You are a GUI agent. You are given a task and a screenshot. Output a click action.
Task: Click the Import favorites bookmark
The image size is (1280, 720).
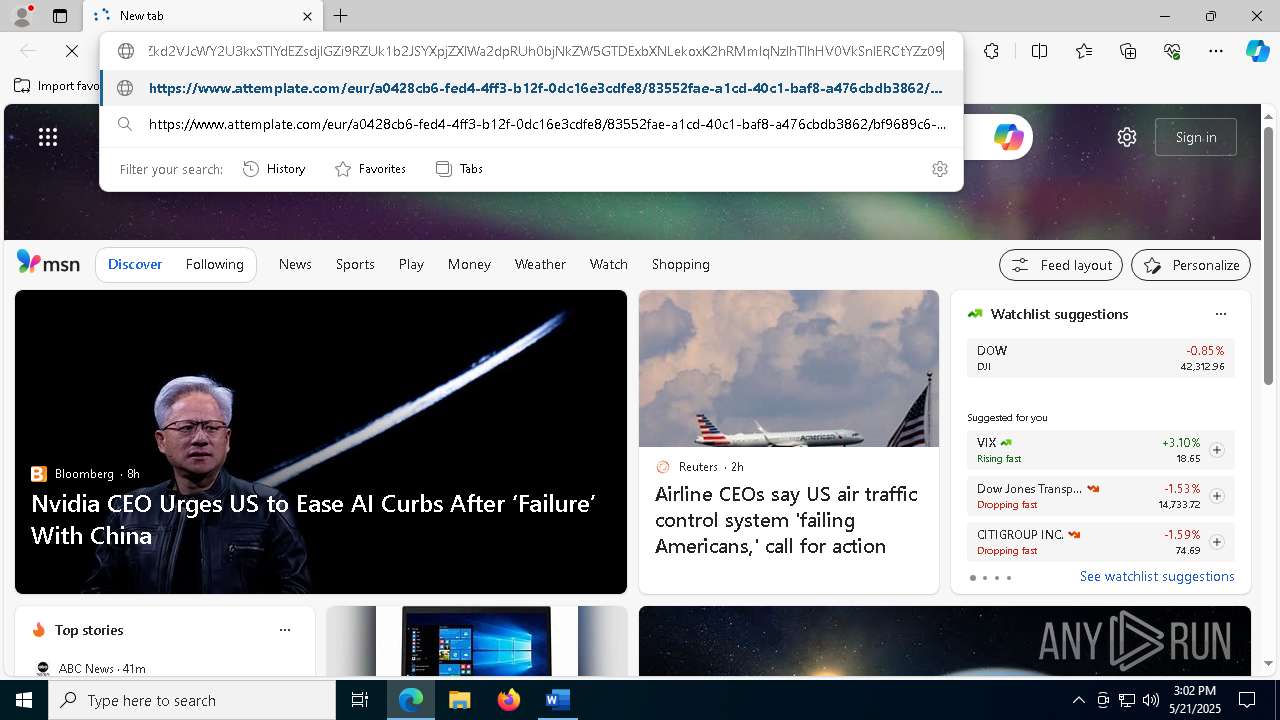click(x=57, y=86)
